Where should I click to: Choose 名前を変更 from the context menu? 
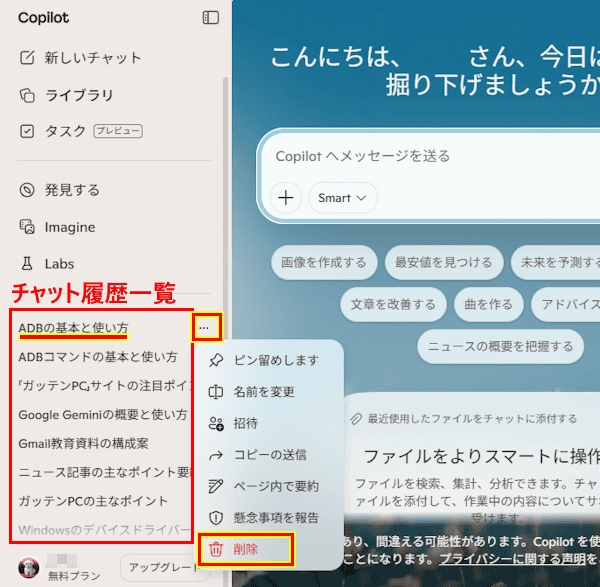269,392
